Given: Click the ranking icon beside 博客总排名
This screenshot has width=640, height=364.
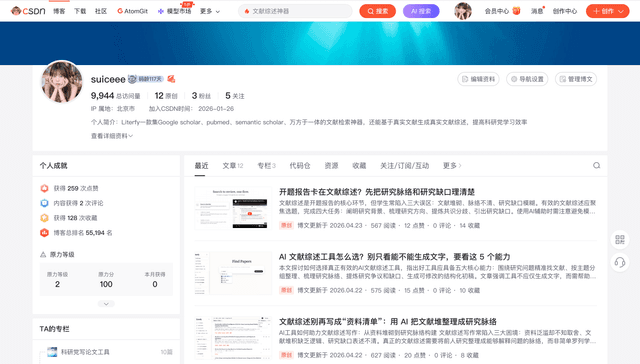Looking at the screenshot, I should click(44, 233).
